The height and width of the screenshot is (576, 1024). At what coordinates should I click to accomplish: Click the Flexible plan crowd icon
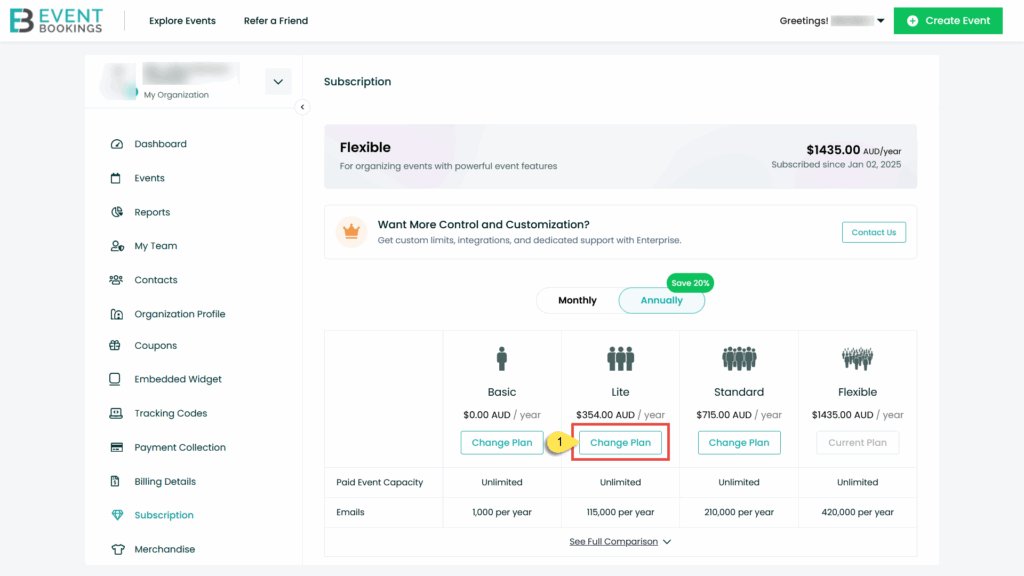tap(857, 359)
